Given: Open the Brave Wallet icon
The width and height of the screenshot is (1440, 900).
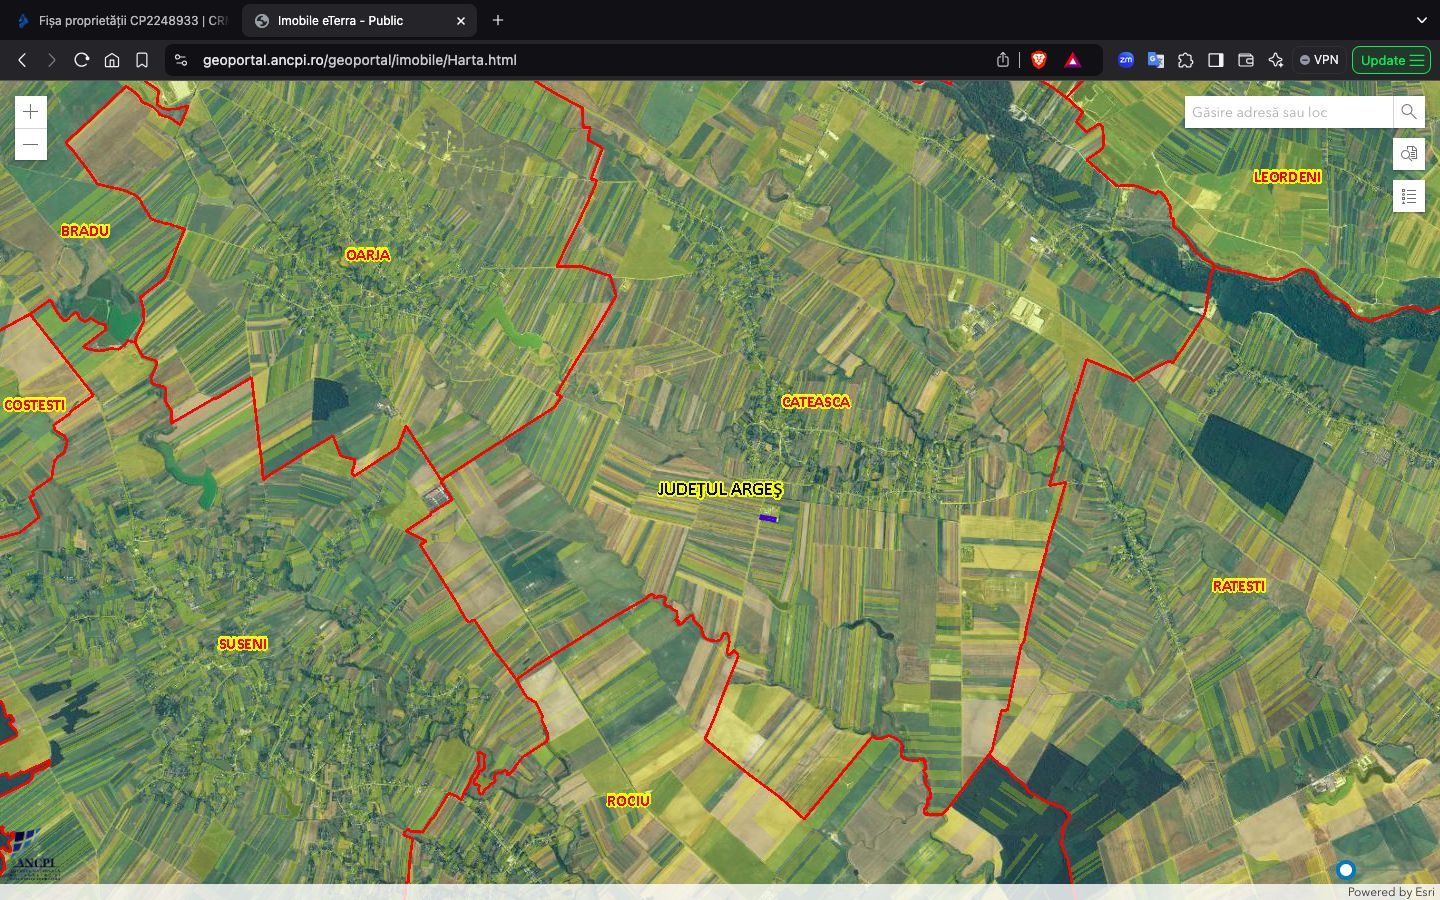Looking at the screenshot, I should (x=1245, y=60).
